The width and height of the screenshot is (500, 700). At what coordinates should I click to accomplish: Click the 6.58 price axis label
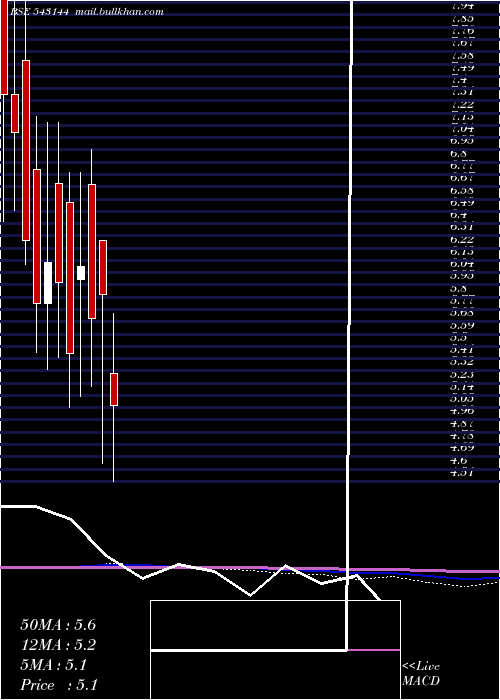[x=462, y=191]
